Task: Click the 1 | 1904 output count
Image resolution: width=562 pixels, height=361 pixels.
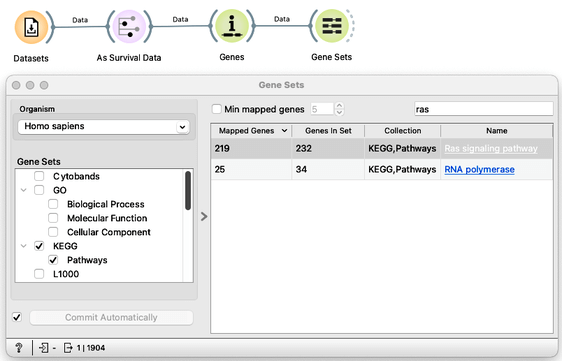Action: 91,348
